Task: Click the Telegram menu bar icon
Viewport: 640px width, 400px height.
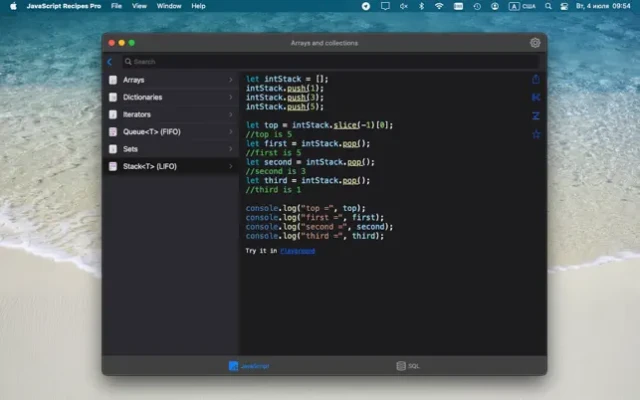Action: (366, 6)
